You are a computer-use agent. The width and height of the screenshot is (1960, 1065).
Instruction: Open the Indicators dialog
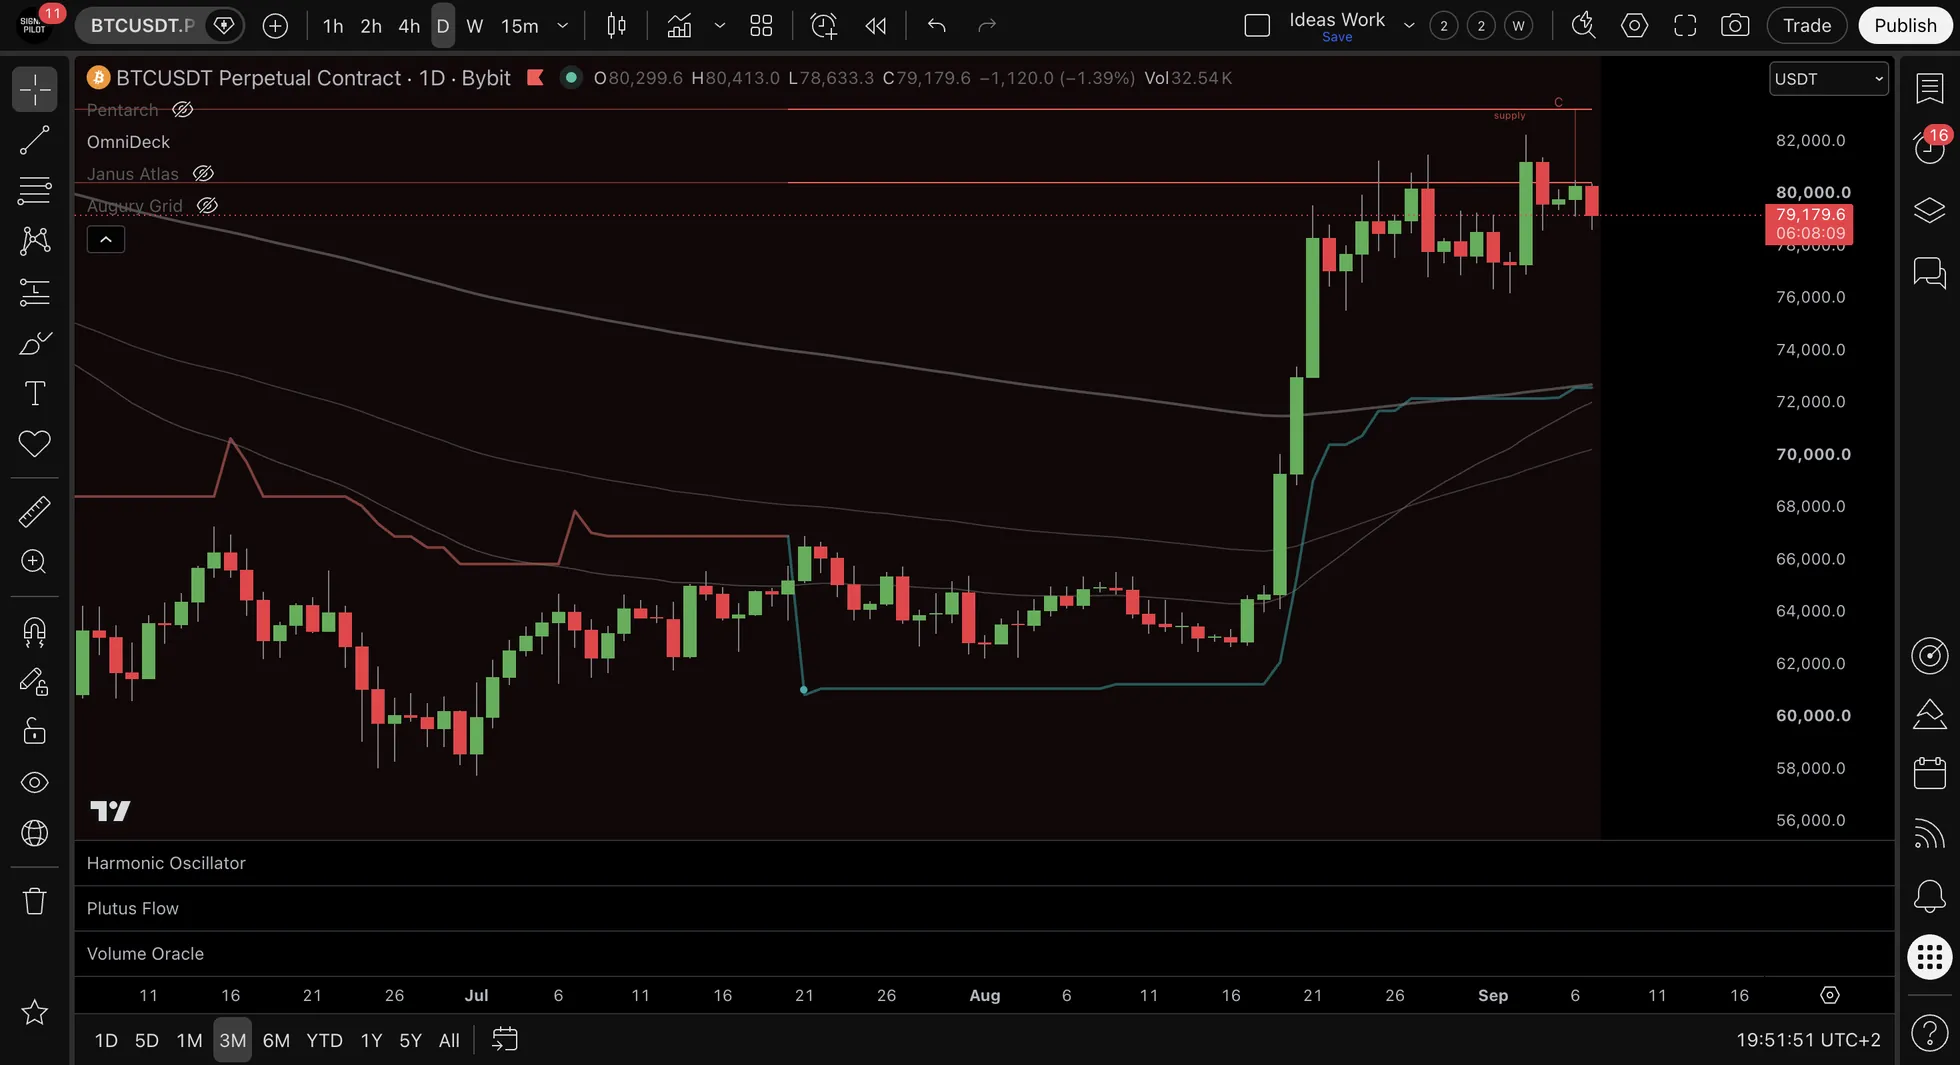679,26
